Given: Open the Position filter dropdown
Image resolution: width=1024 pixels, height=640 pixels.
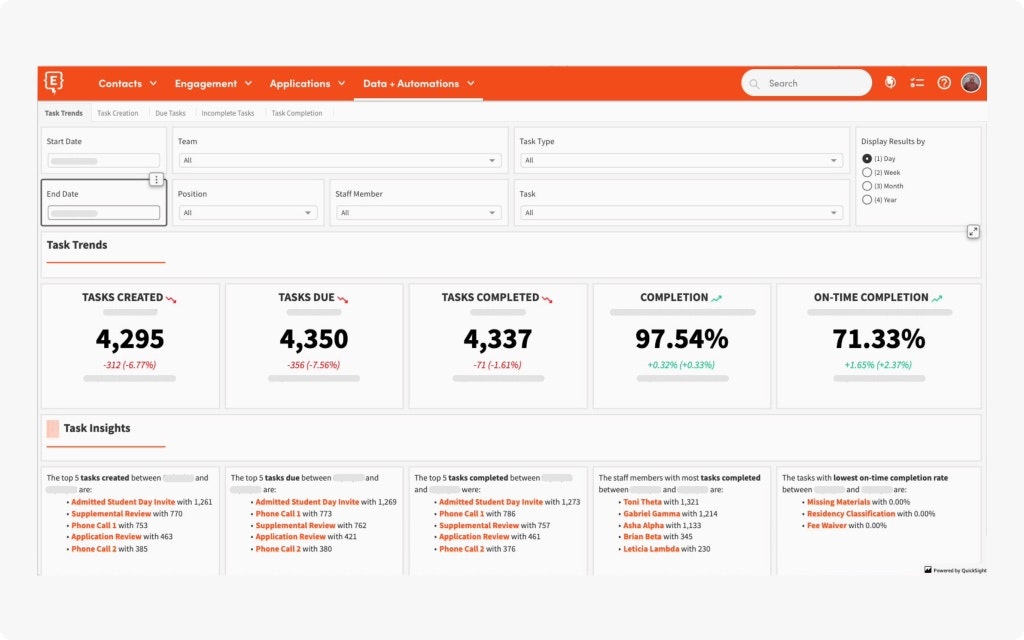Looking at the screenshot, I should click(x=248, y=213).
